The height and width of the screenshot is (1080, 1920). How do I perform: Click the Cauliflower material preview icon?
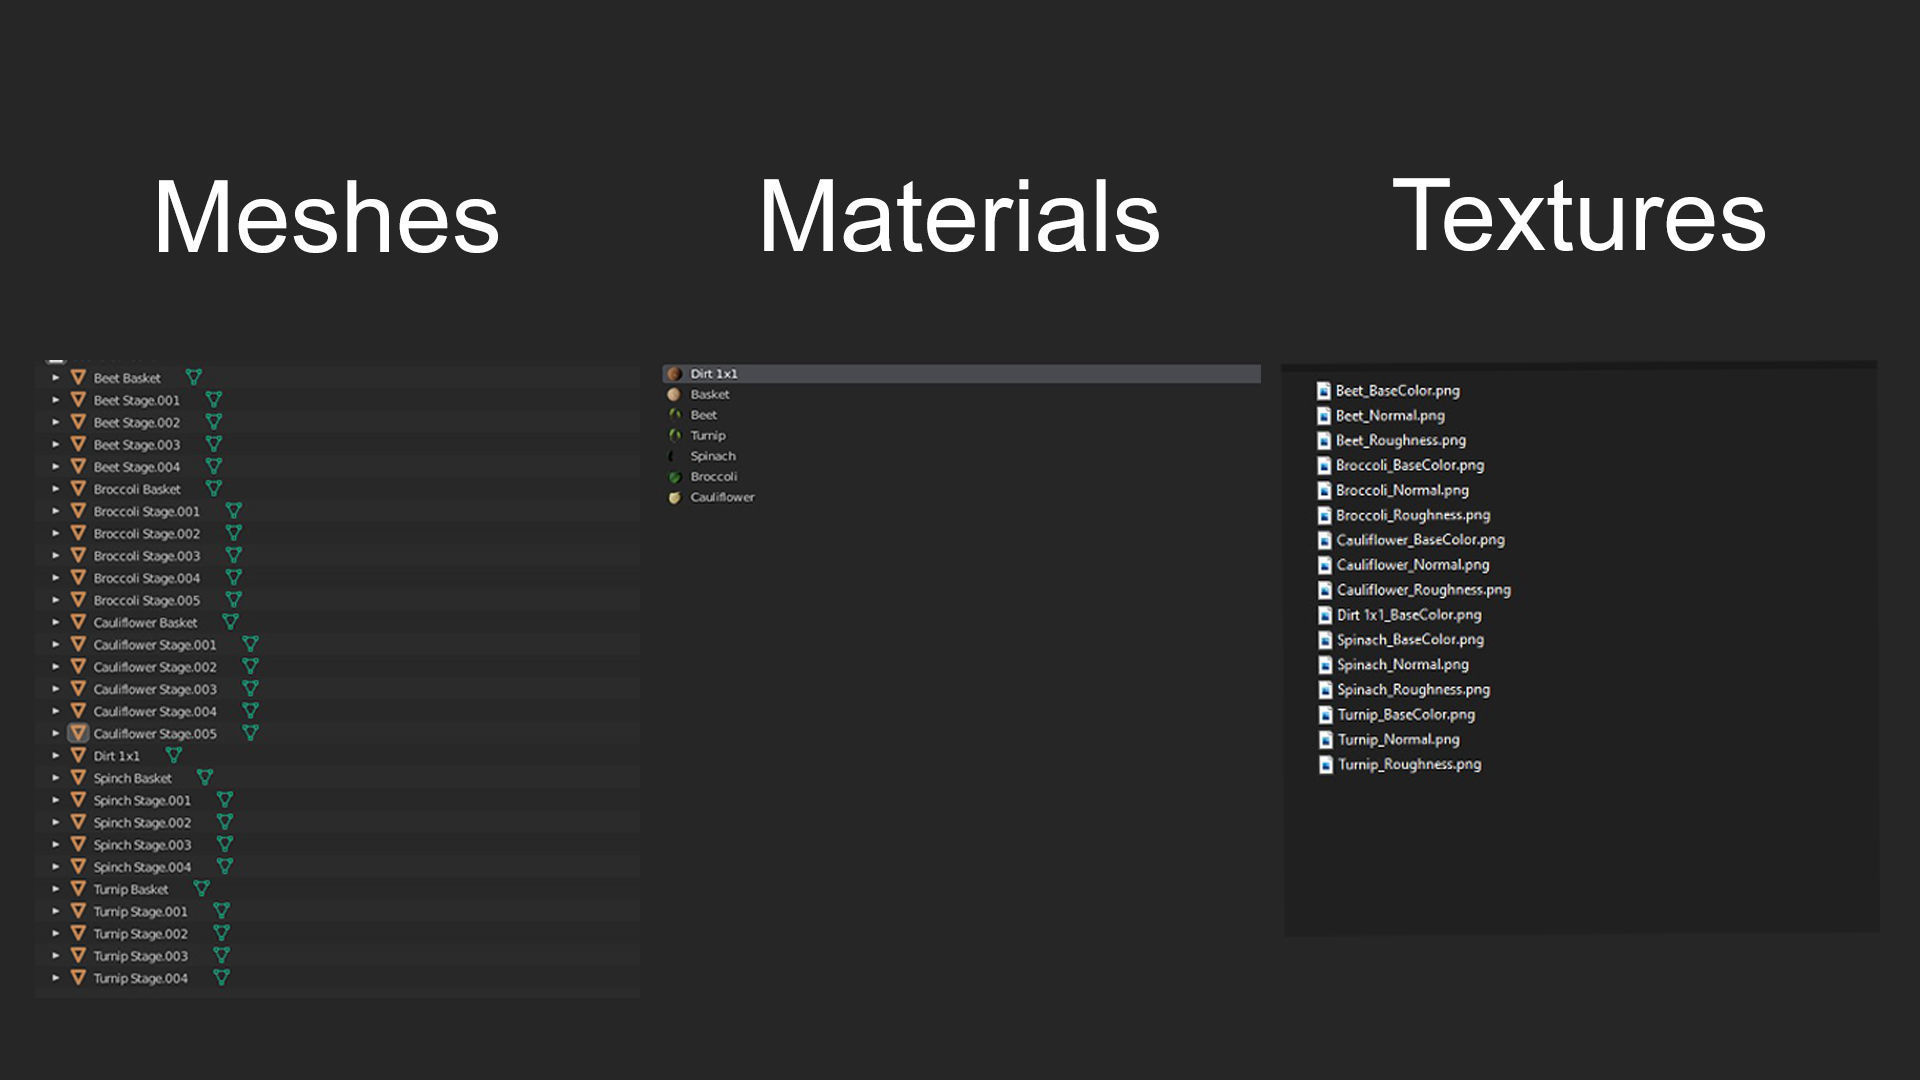tap(674, 498)
